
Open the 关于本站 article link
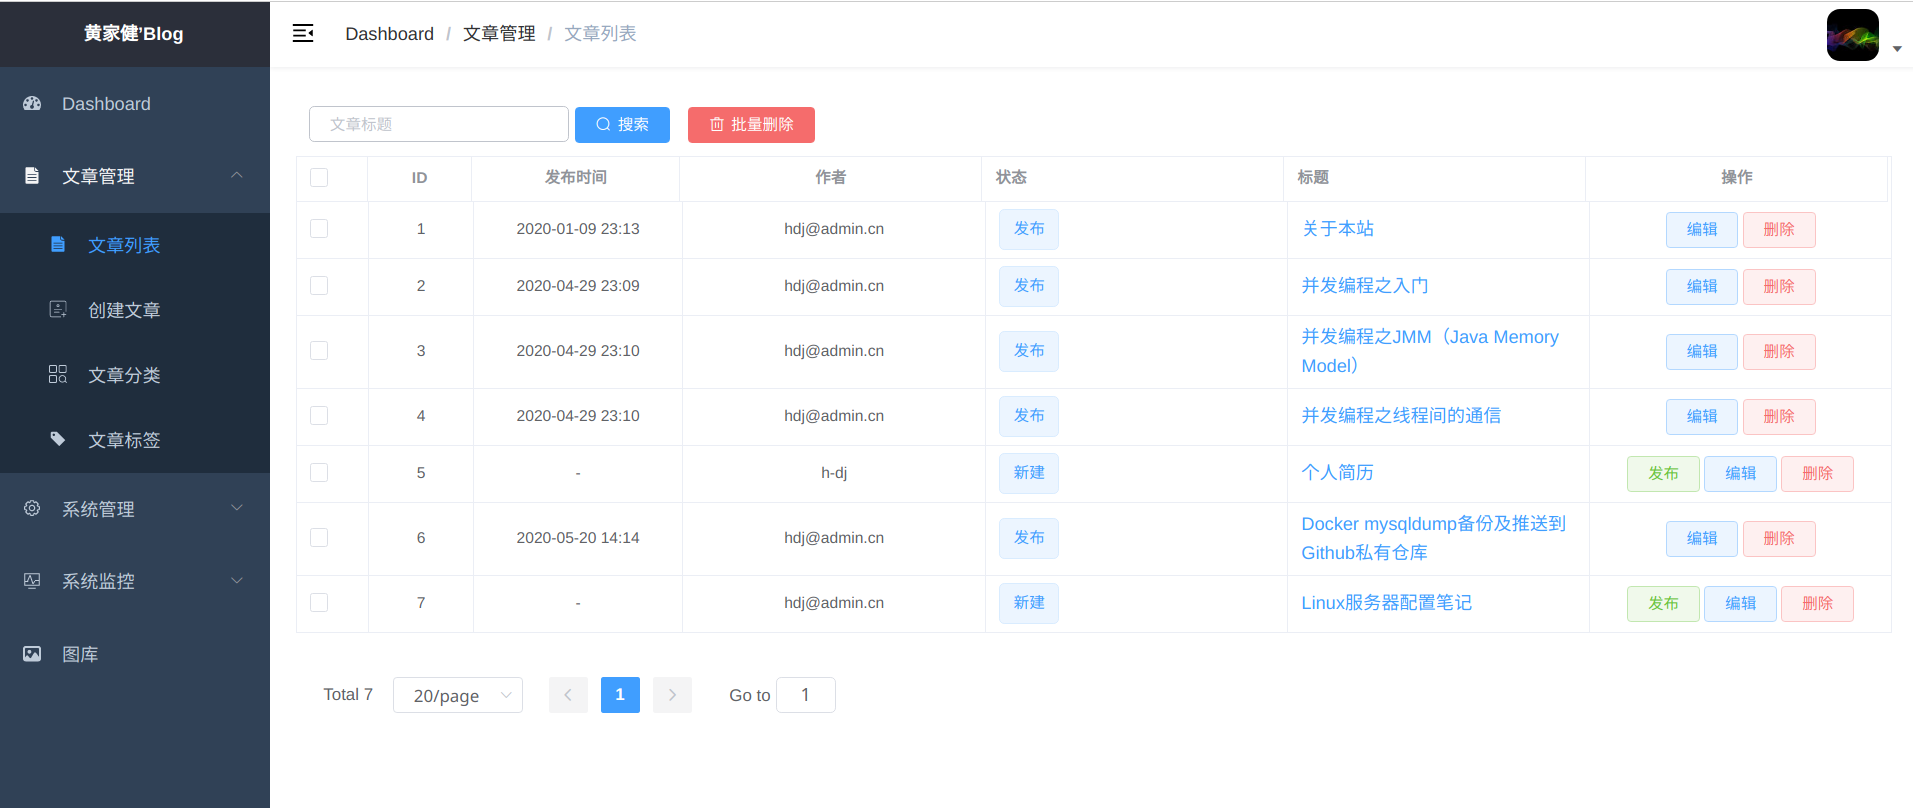[x=1337, y=229]
